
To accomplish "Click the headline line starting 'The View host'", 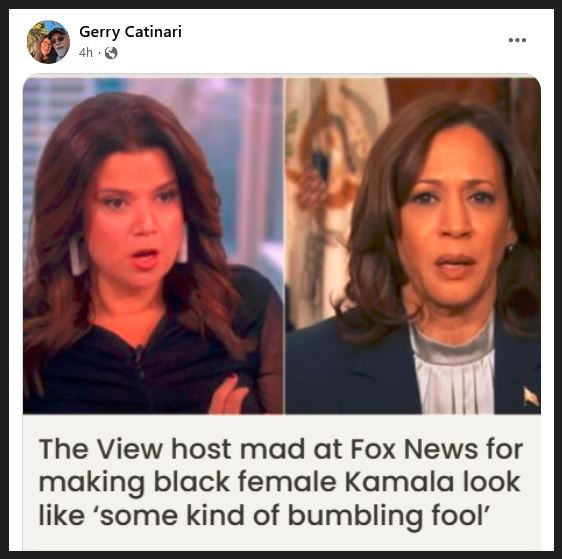I will pos(281,449).
